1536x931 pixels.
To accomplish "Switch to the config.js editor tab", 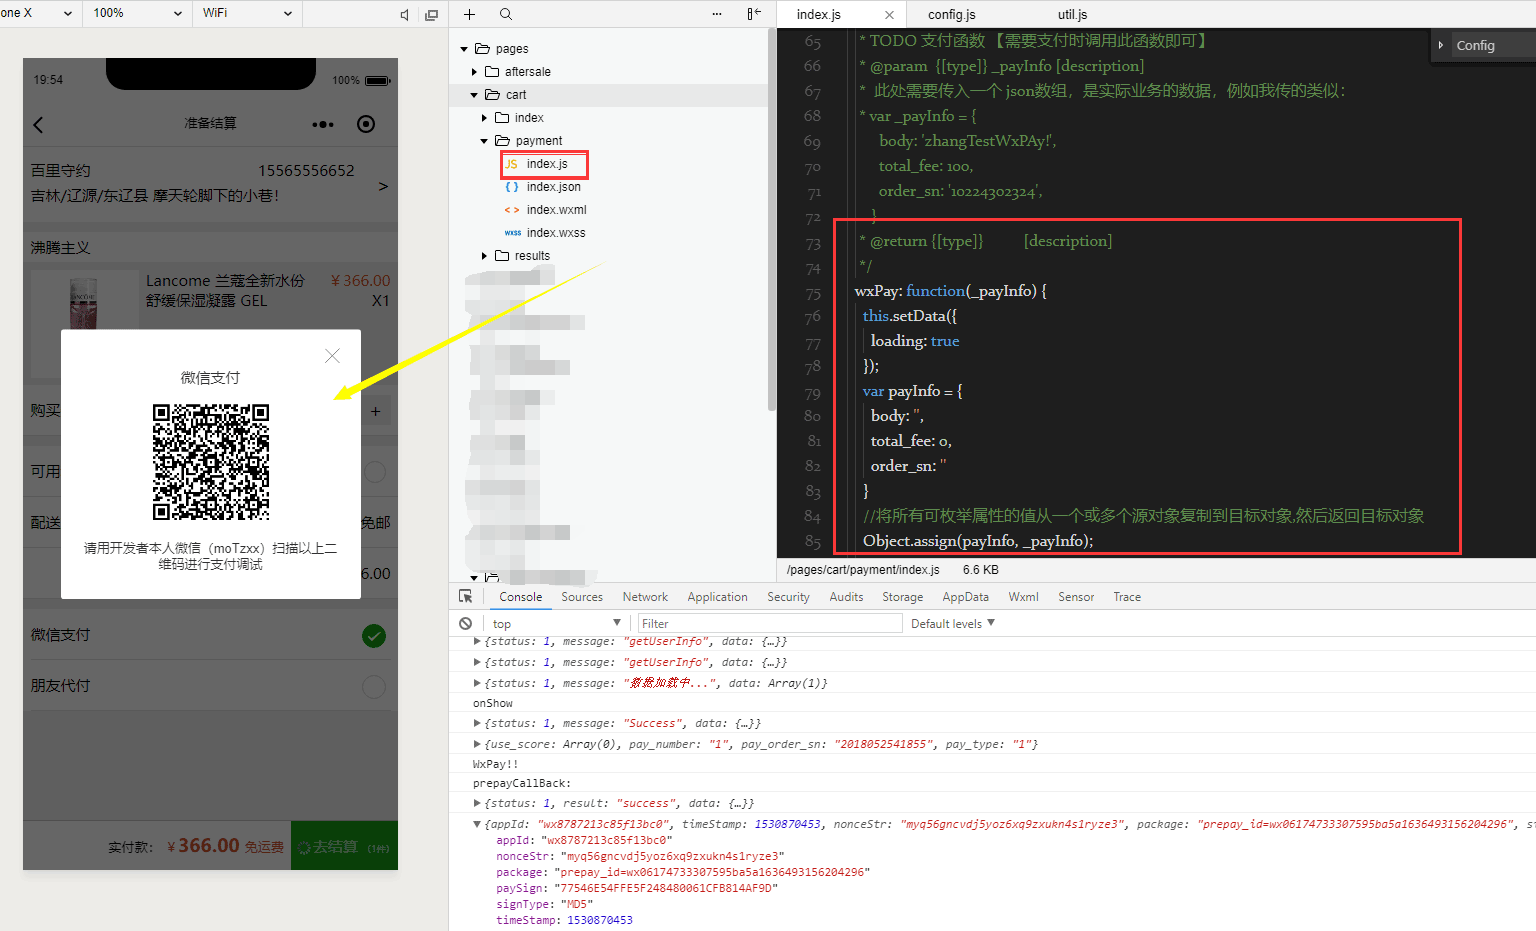I will [x=952, y=14].
